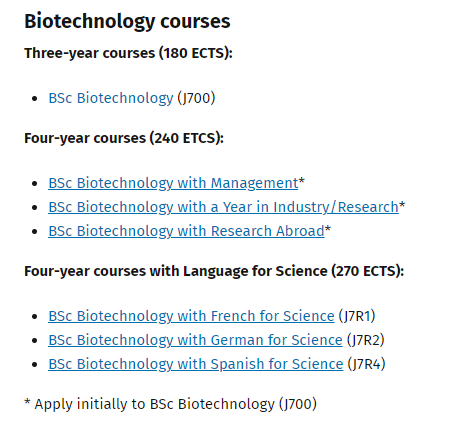Click the Apply initially to BSc Biotechnology footnote
Viewport: 453px width, 429px height.
170,404
